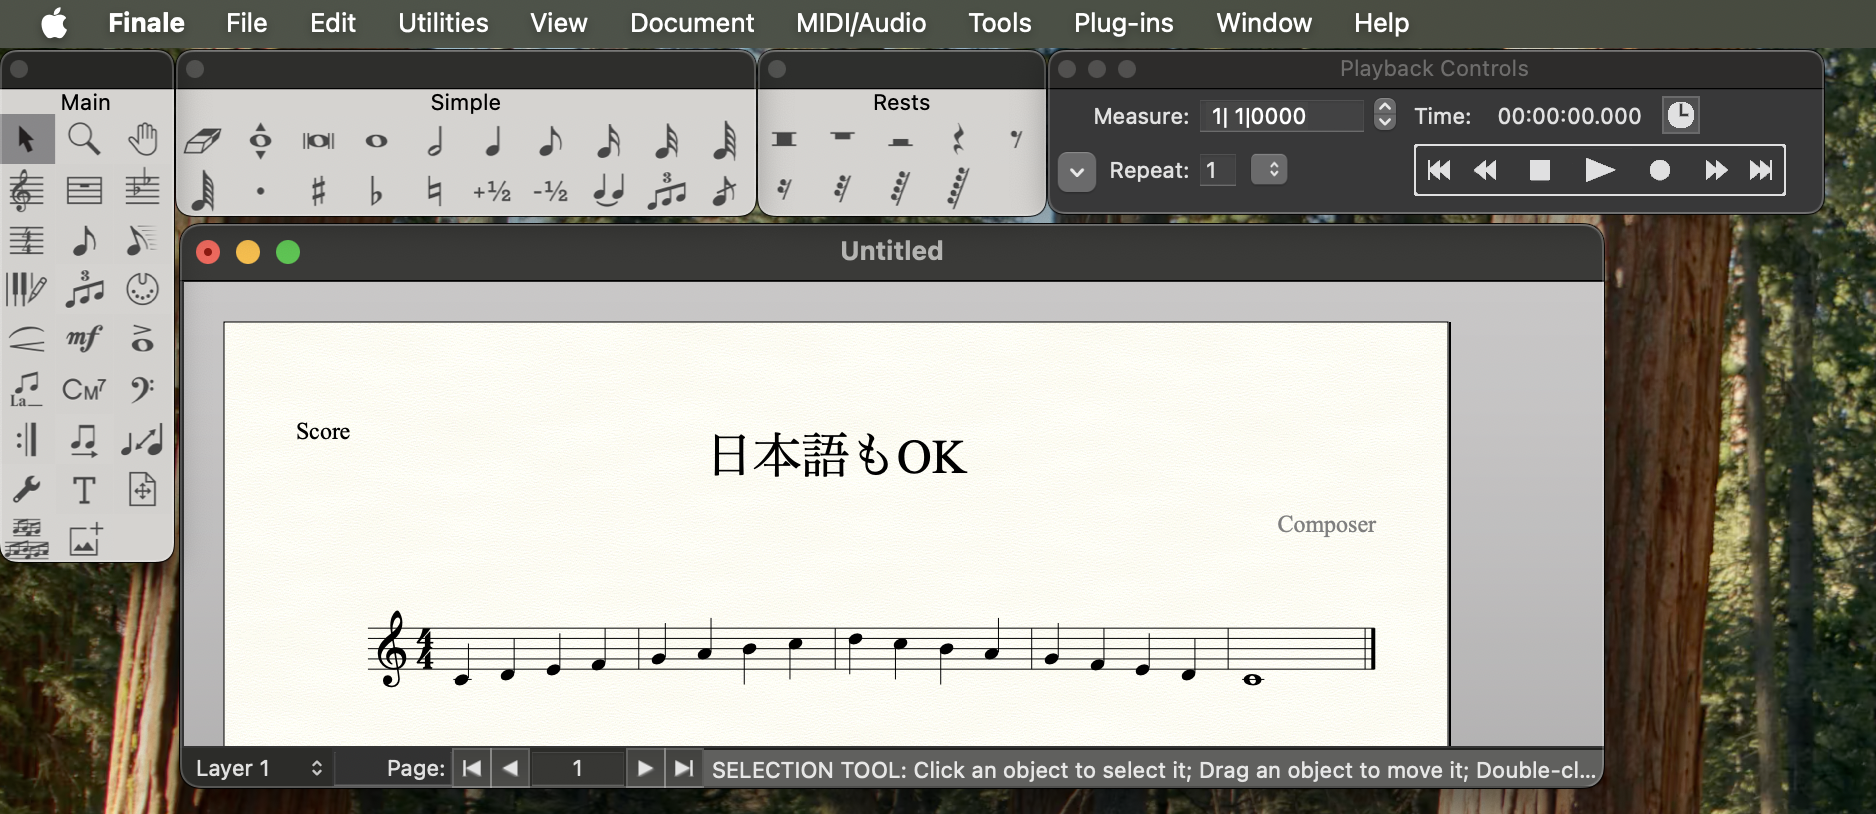Select the Key Signature tool
The height and width of the screenshot is (814, 1876).
pyautogui.click(x=142, y=190)
